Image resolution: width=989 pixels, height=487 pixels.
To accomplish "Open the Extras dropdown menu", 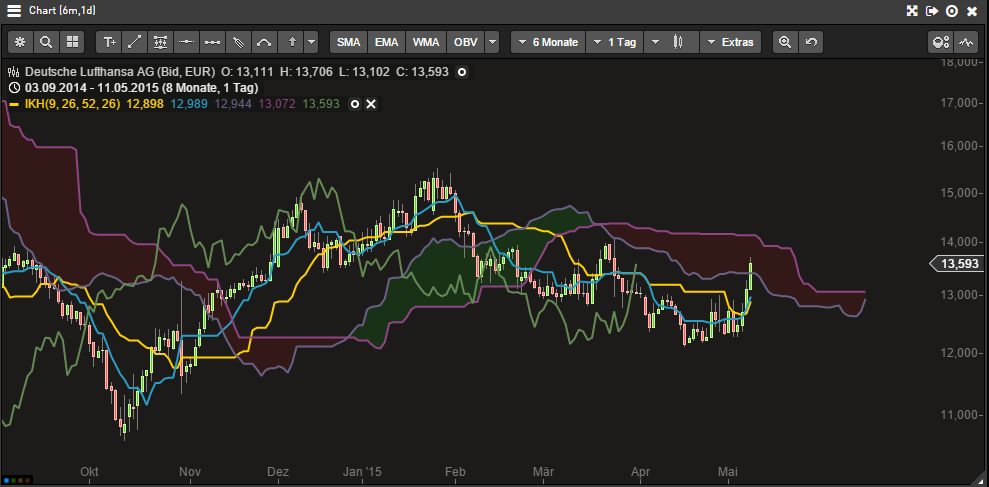I will [730, 42].
